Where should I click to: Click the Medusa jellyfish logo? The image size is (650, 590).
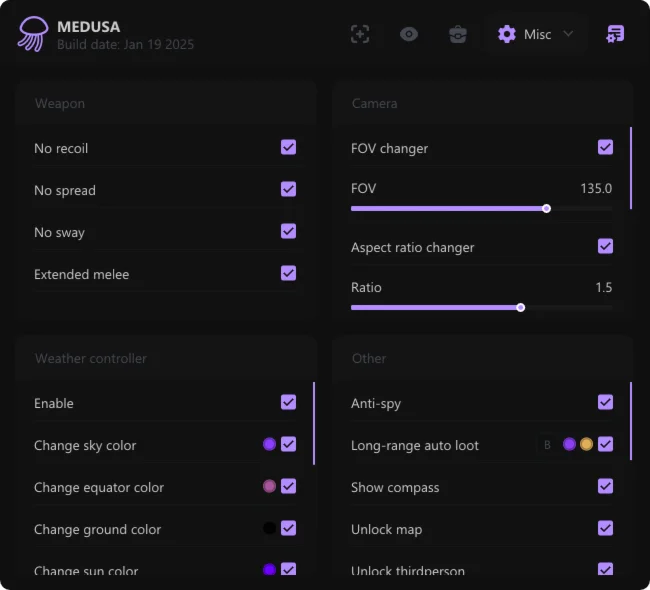click(32, 34)
